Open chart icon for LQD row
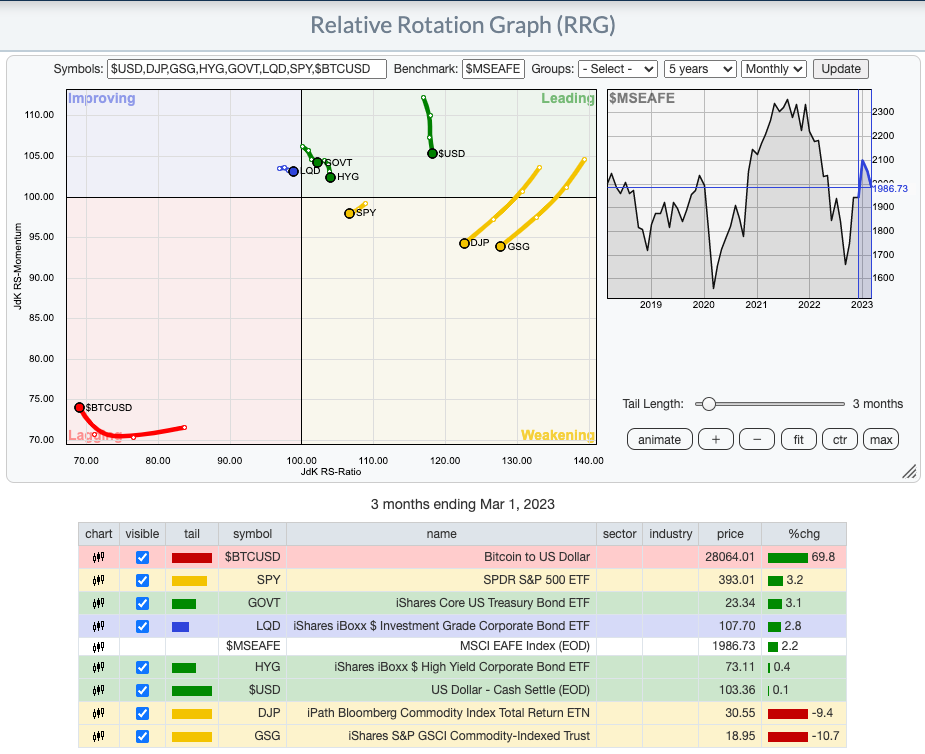The width and height of the screenshot is (925, 754). pyautogui.click(x=99, y=626)
